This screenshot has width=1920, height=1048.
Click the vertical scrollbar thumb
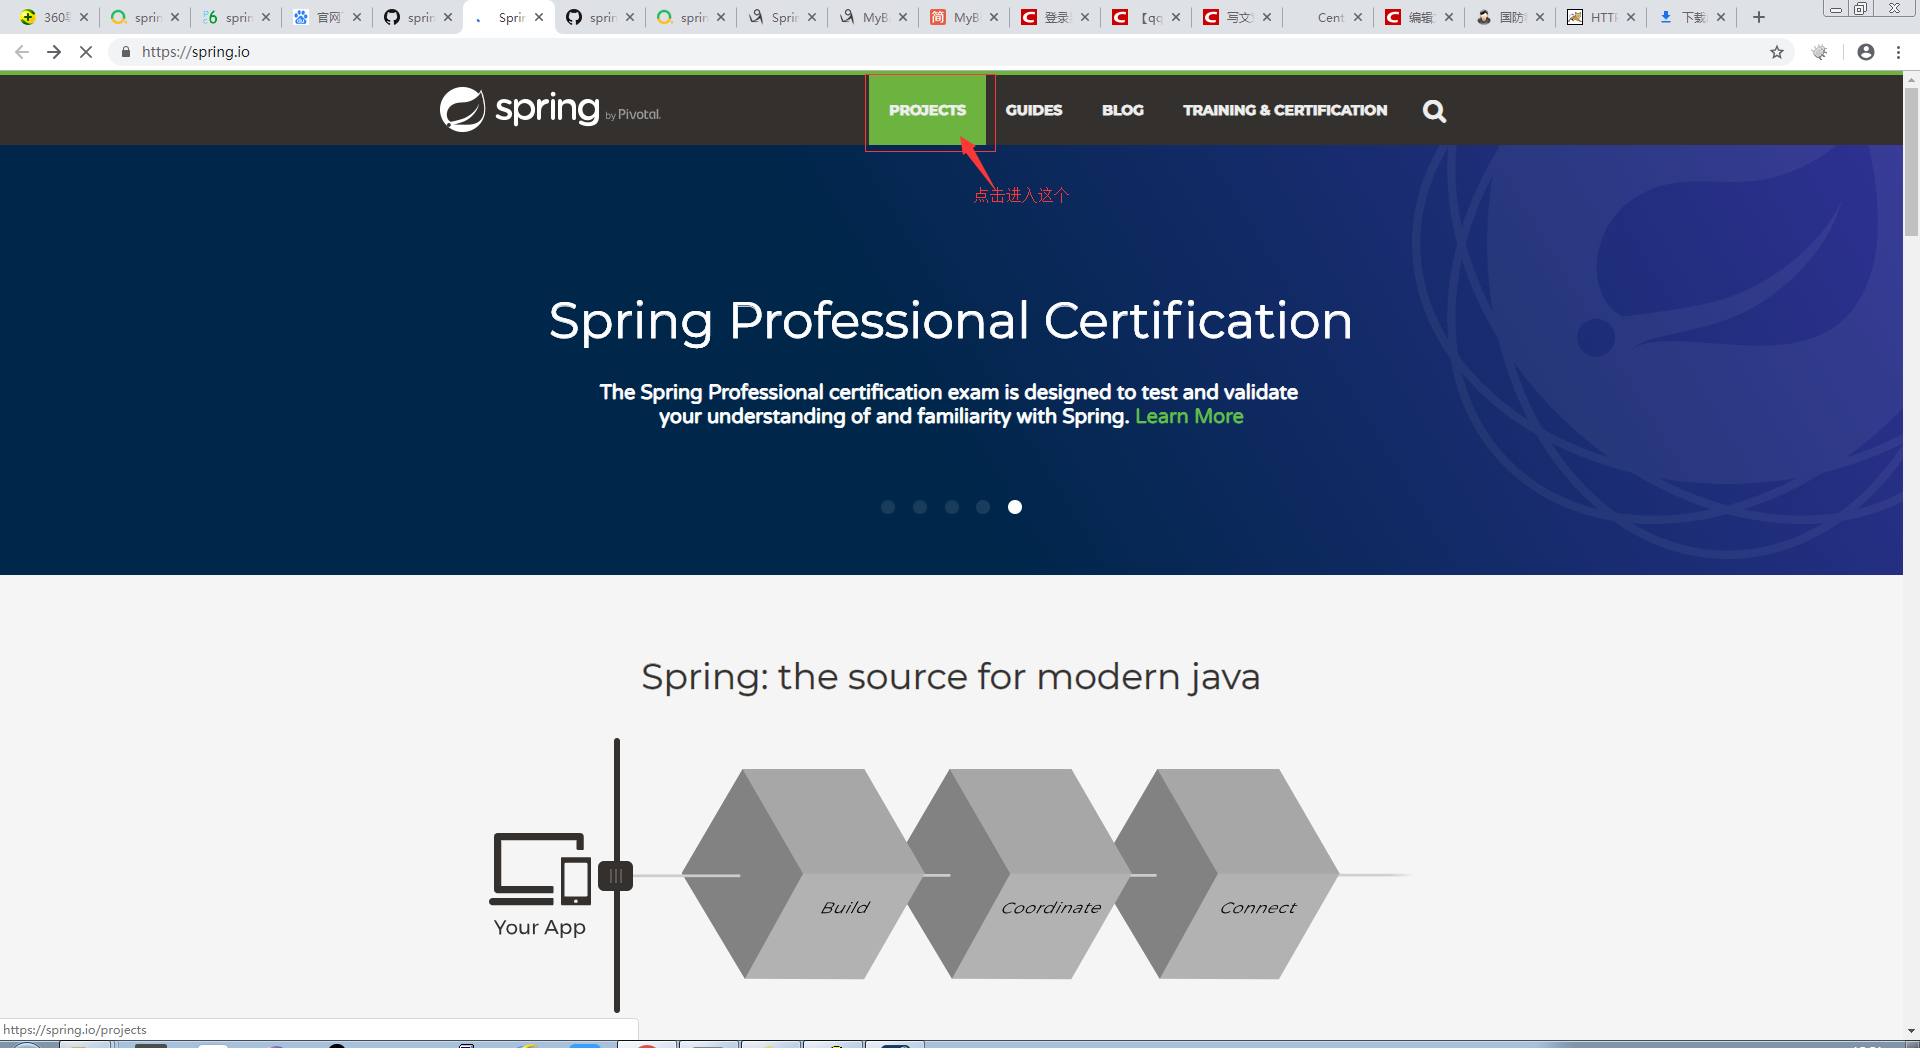point(1911,162)
